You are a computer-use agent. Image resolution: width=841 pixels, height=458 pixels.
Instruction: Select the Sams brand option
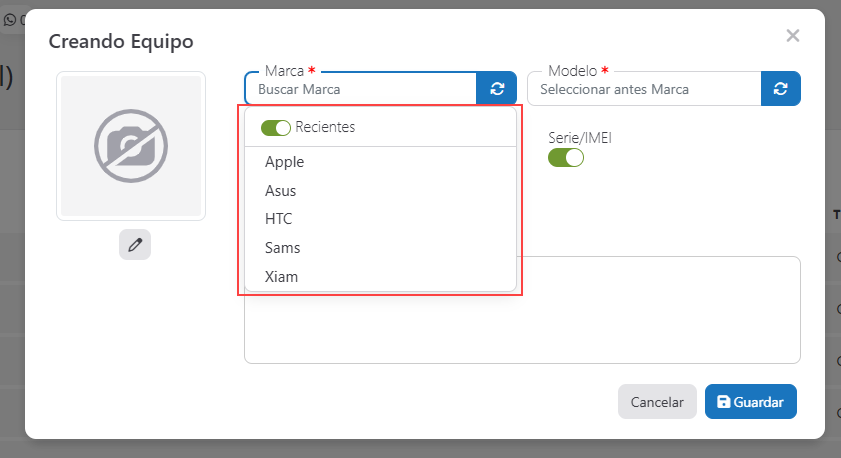(283, 248)
